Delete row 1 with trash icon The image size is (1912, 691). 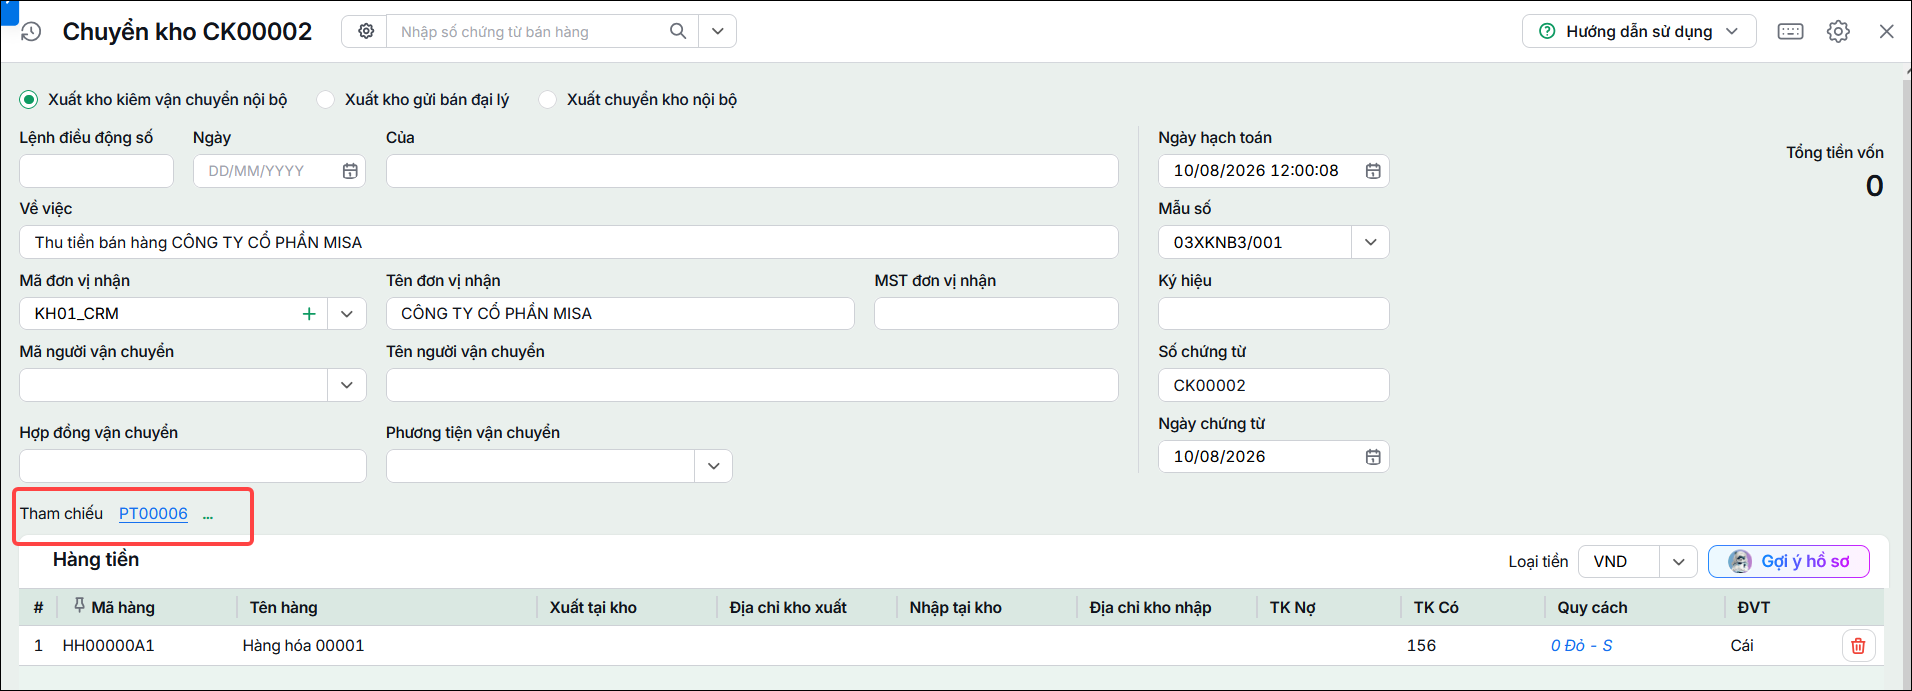(1858, 646)
